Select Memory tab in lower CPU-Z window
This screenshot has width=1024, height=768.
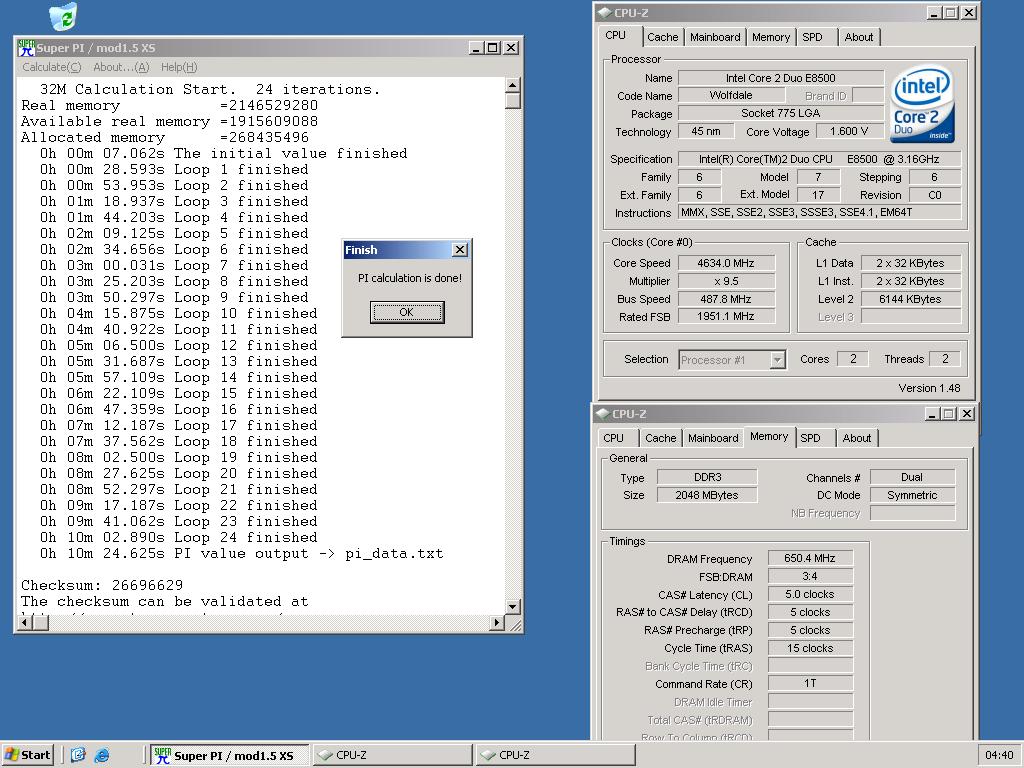769,436
